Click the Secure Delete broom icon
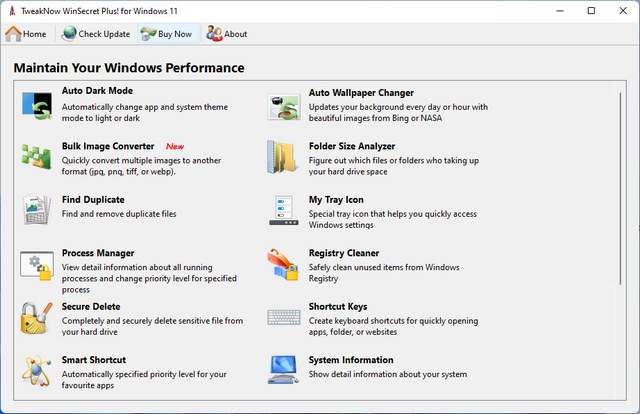The width and height of the screenshot is (640, 414). click(x=37, y=318)
